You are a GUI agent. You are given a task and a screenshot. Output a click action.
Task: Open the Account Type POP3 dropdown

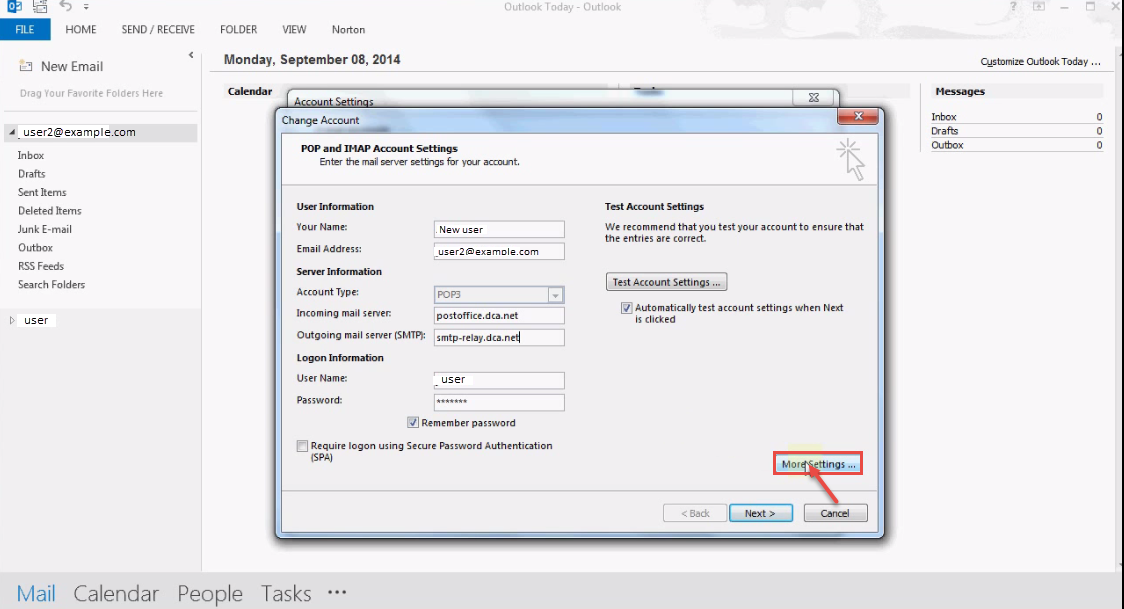pos(555,295)
